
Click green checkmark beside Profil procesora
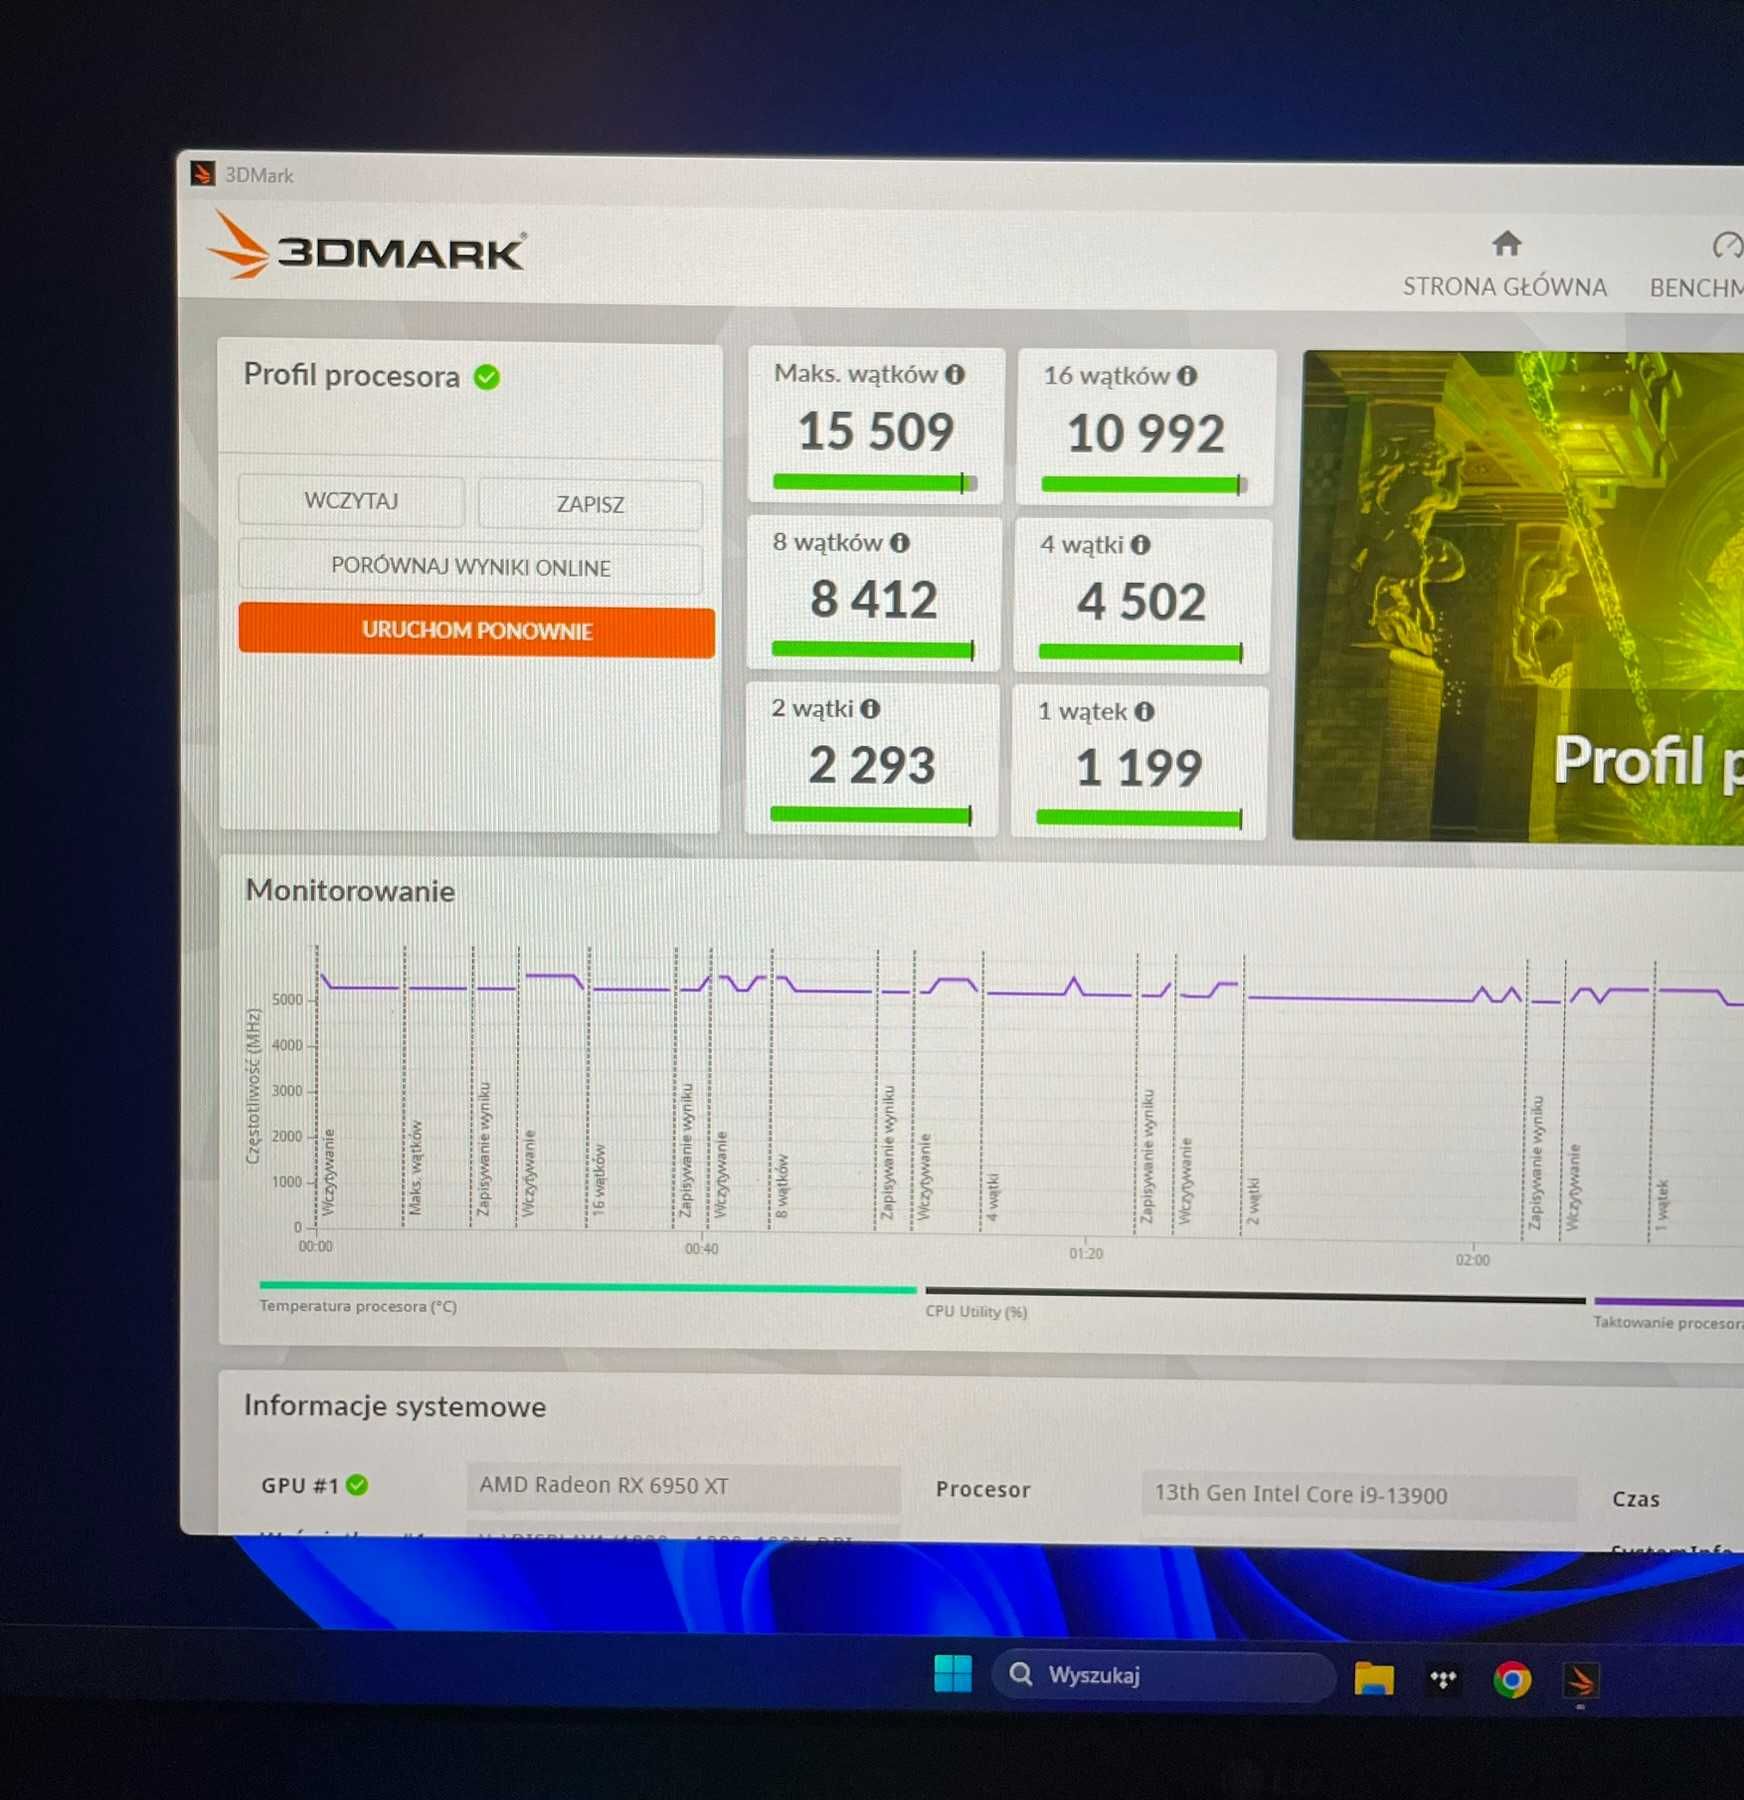(x=487, y=377)
